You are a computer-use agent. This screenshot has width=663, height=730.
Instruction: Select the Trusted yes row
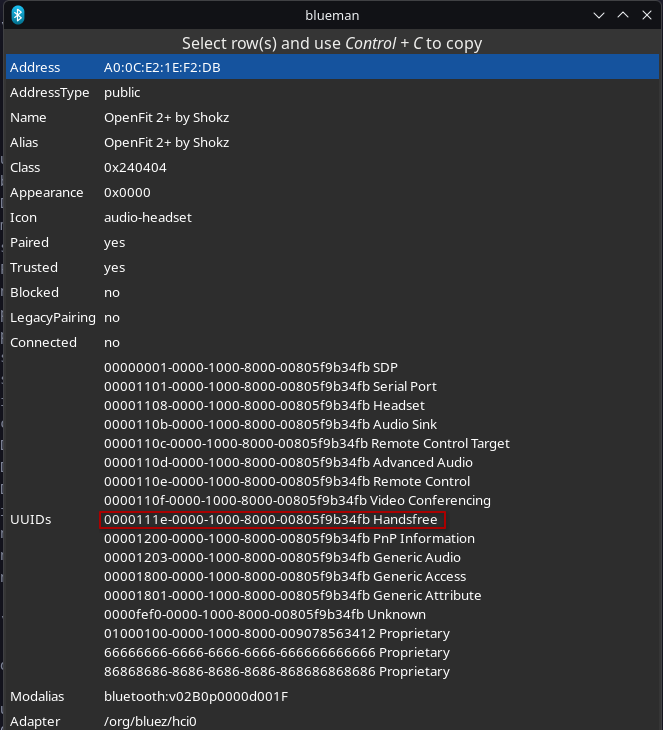(x=332, y=268)
